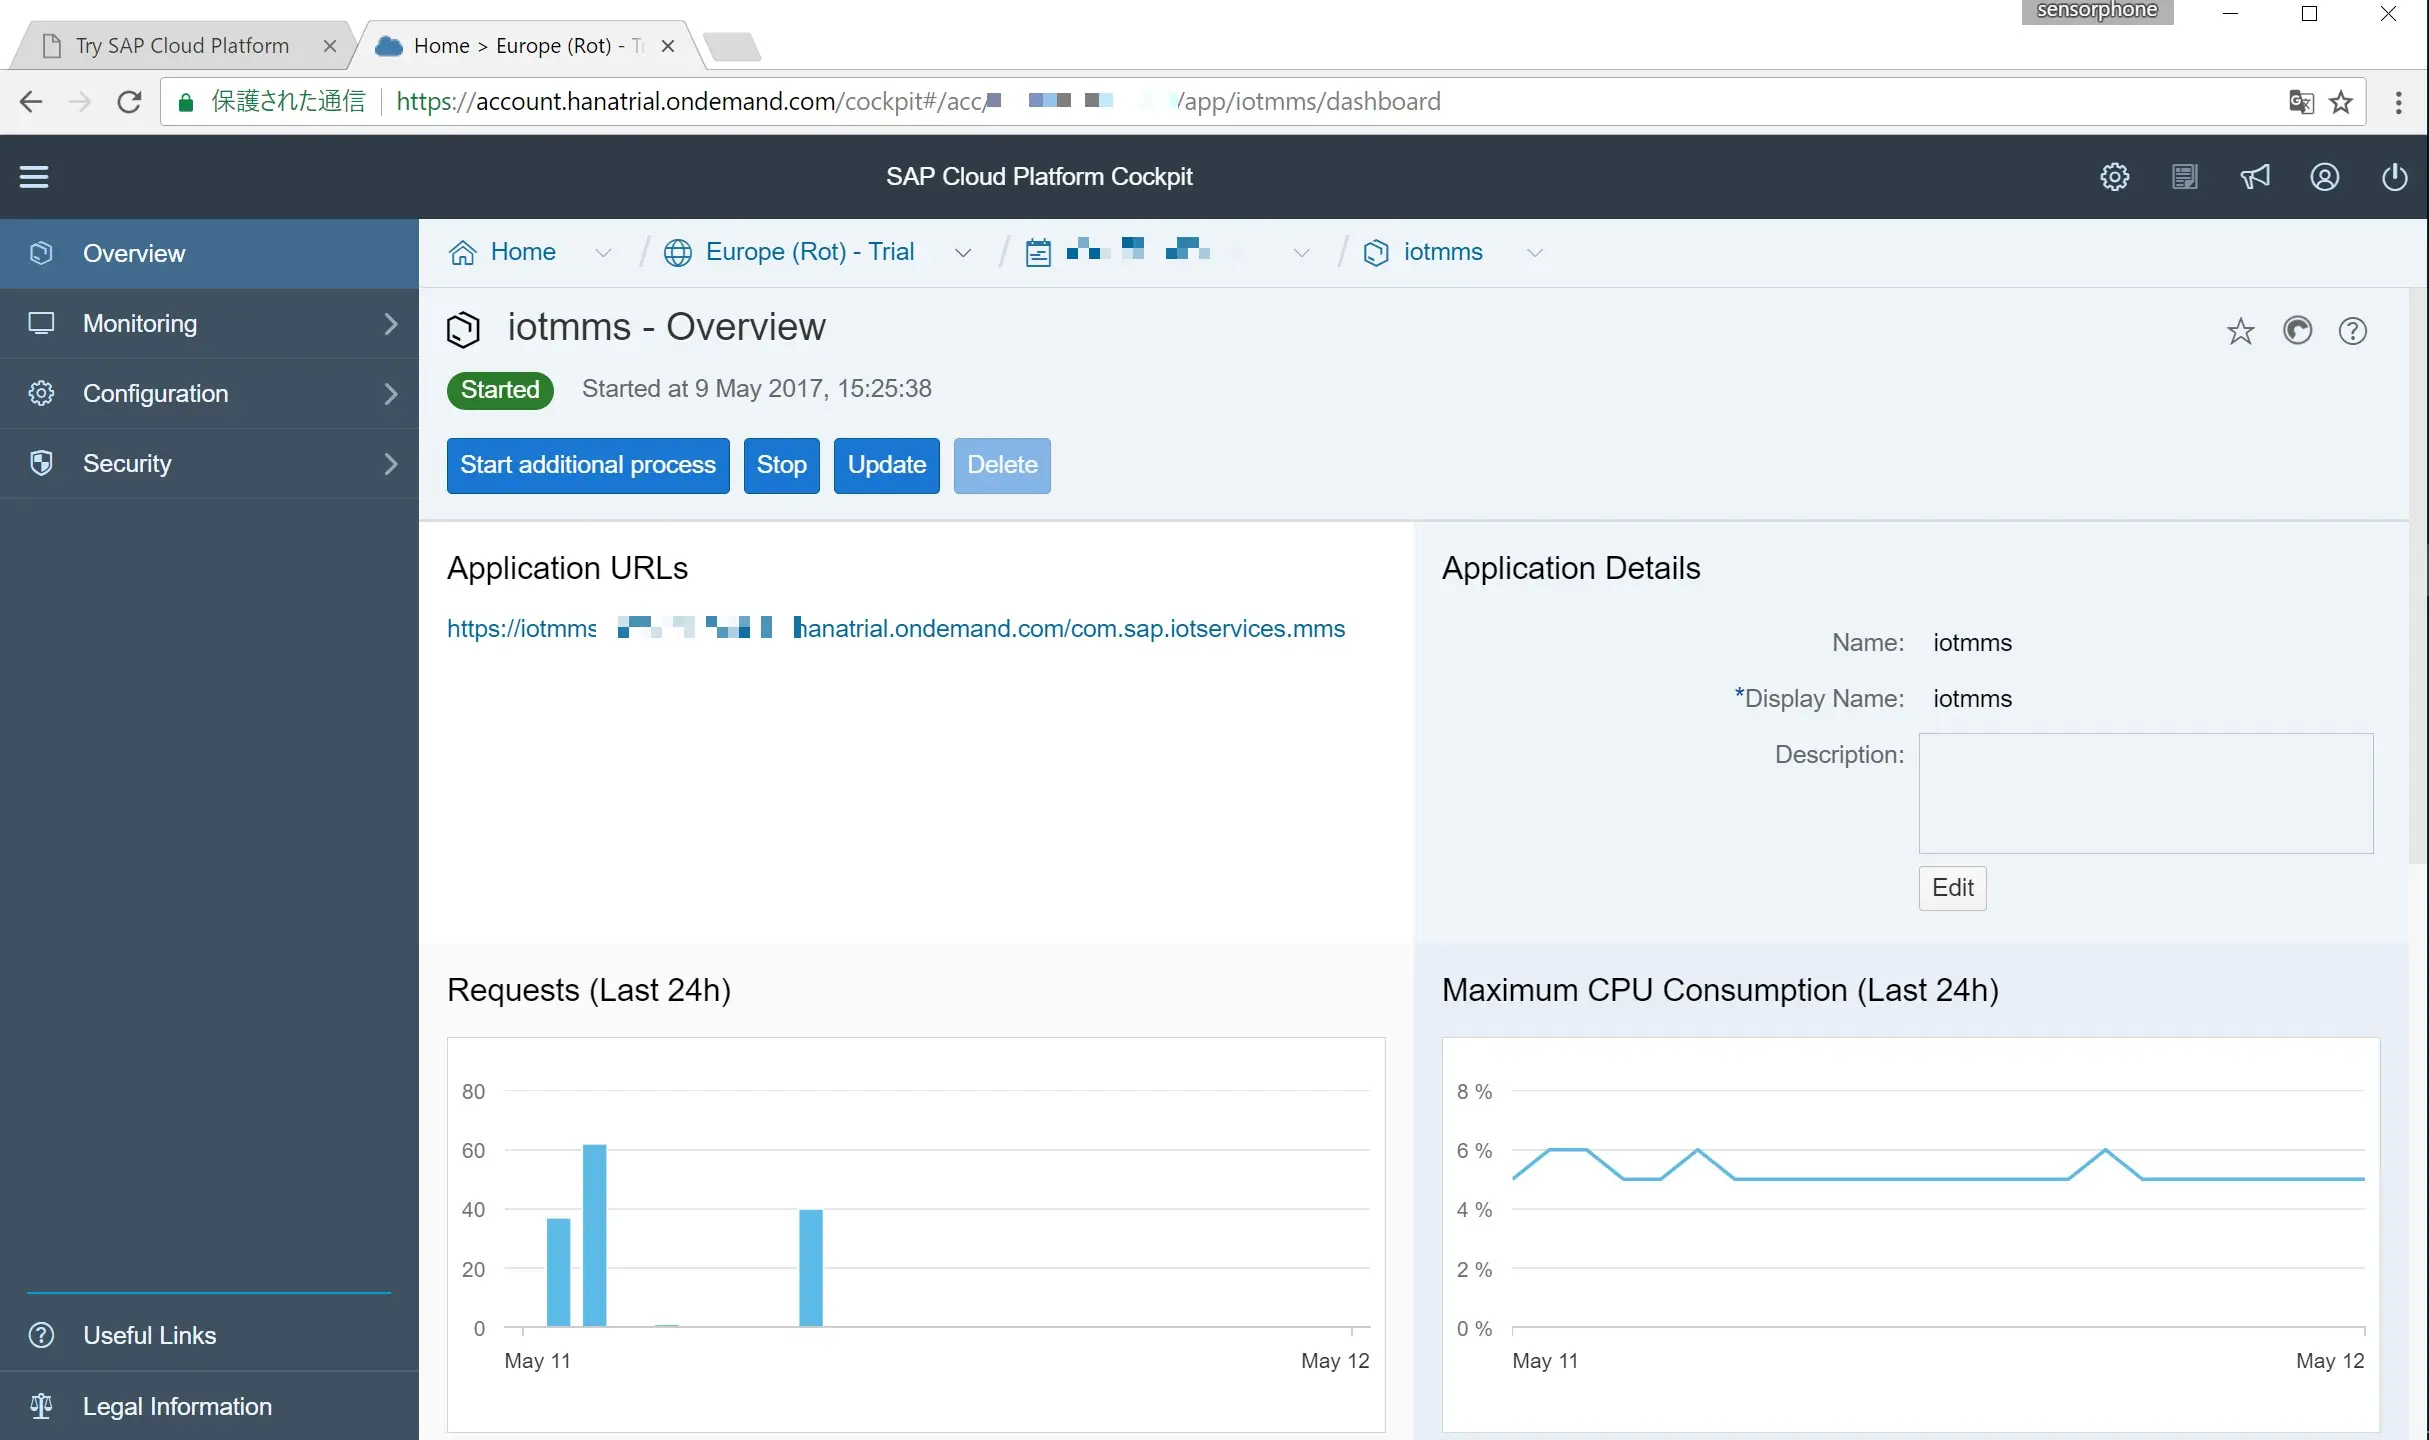
Task: Click the Configuration gear icon in sidebar
Action: tap(41, 393)
